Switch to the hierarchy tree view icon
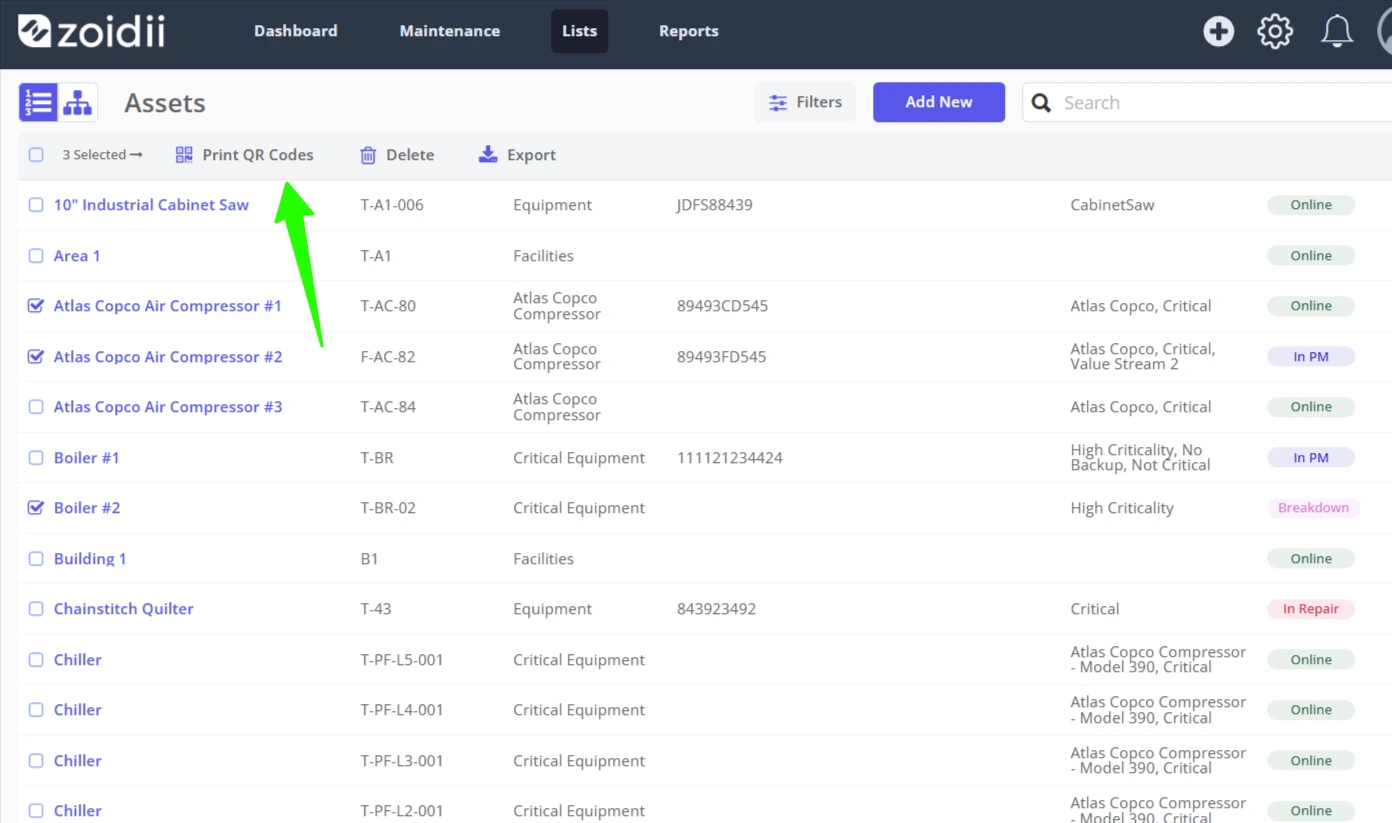 [x=78, y=102]
